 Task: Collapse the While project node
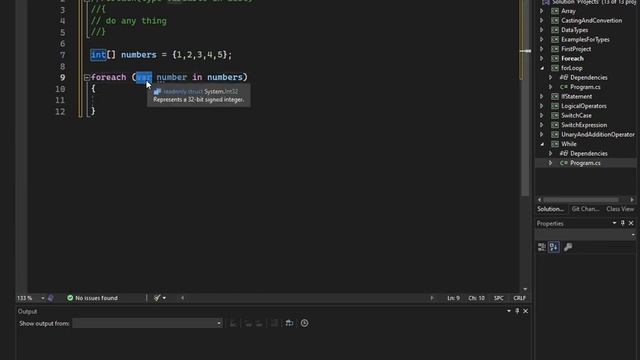pyautogui.click(x=542, y=144)
